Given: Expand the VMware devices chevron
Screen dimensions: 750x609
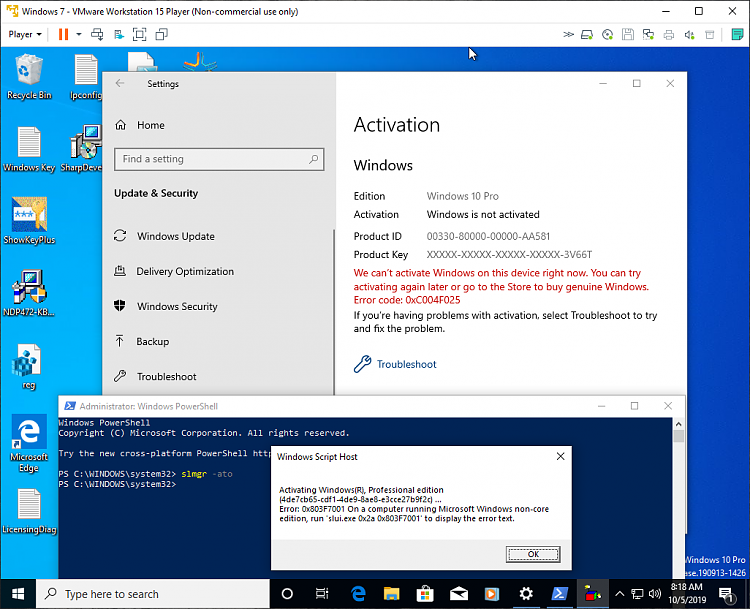Looking at the screenshot, I should (568, 34).
